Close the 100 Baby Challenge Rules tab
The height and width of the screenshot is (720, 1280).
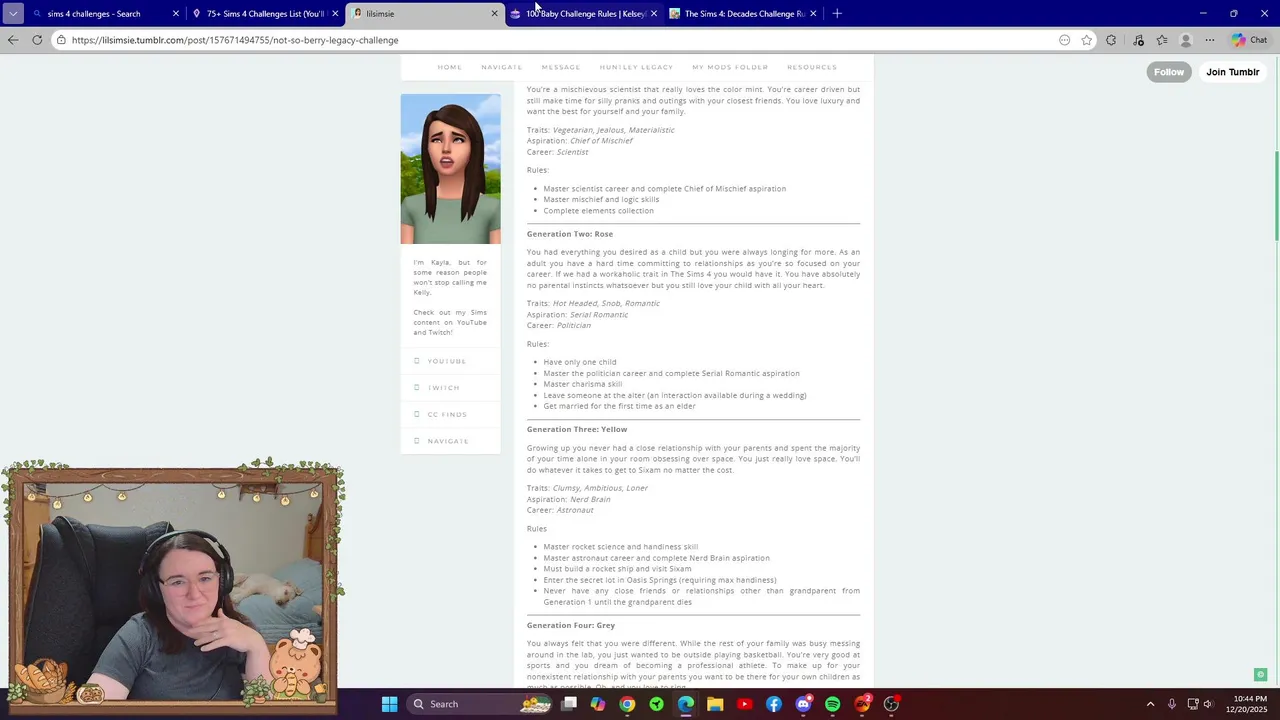click(x=653, y=14)
